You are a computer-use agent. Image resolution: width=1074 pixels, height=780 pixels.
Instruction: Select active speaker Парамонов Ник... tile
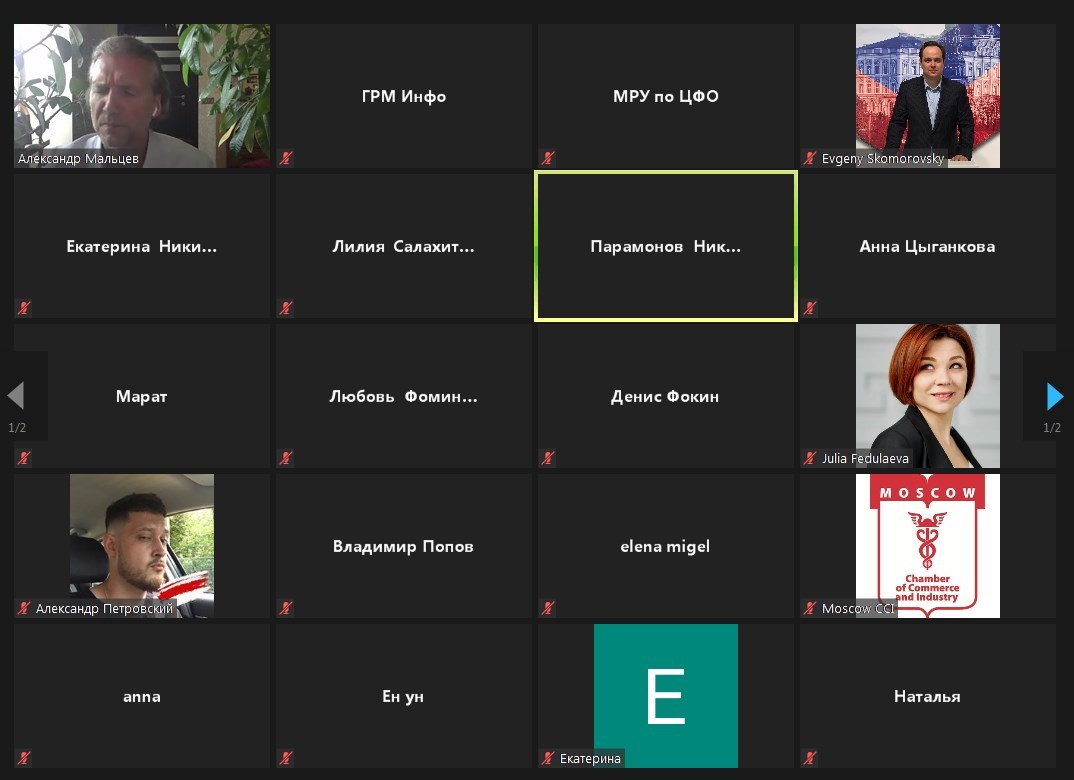(666, 246)
